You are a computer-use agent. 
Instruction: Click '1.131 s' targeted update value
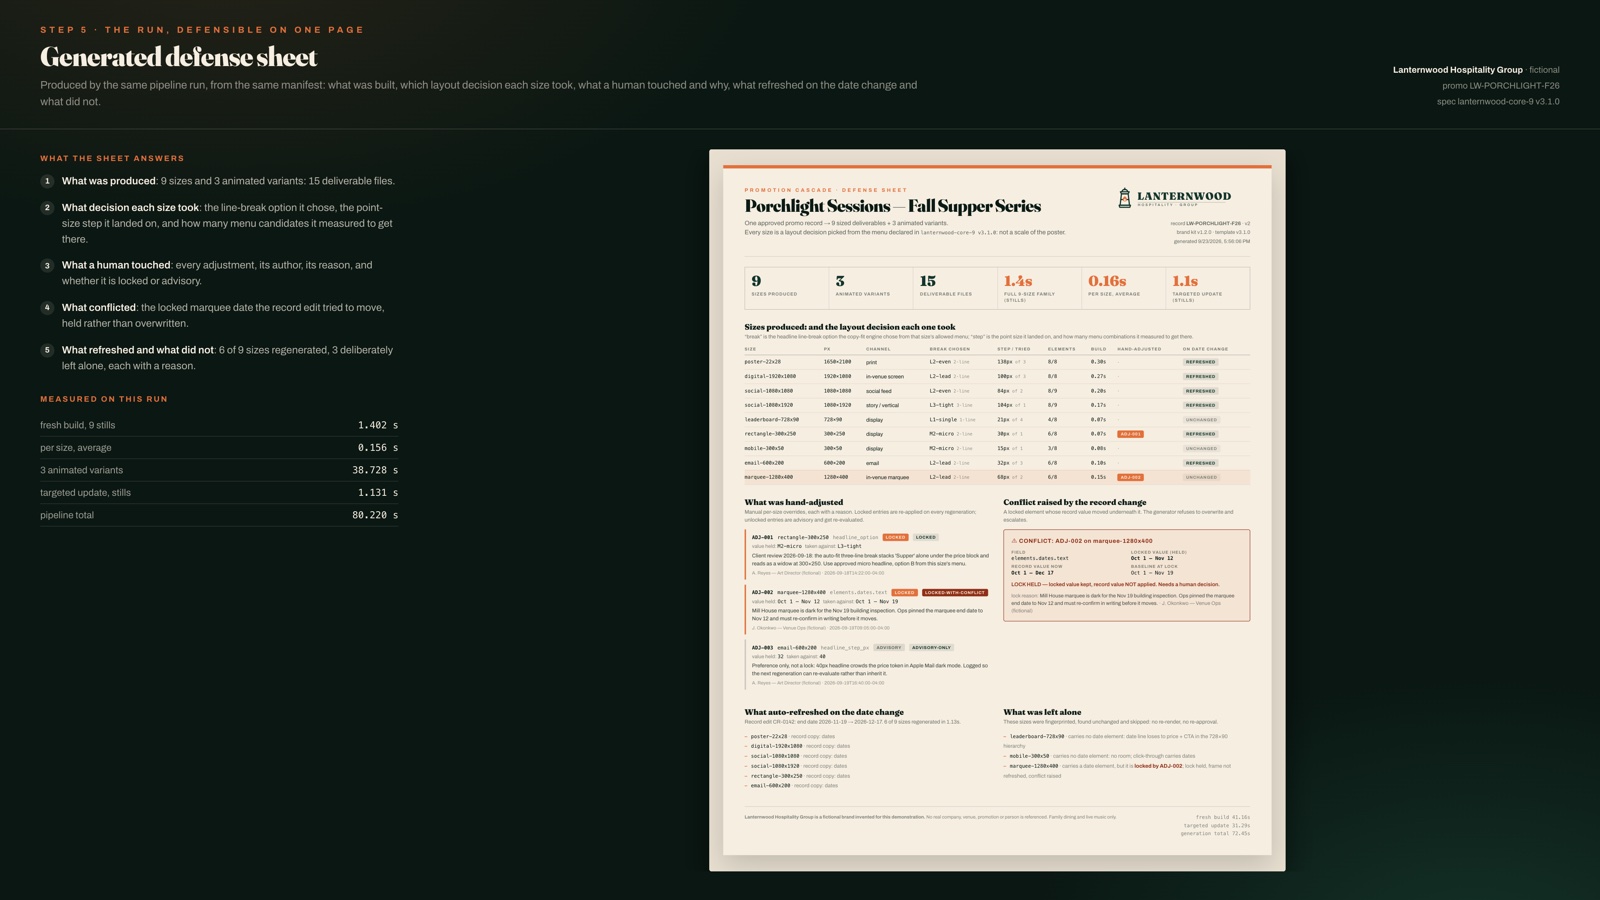[378, 493]
